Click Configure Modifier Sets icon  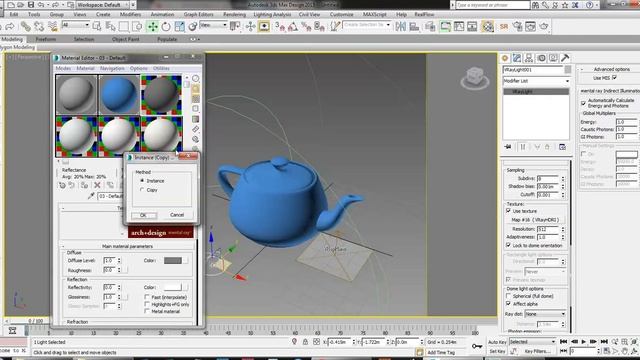coord(562,147)
